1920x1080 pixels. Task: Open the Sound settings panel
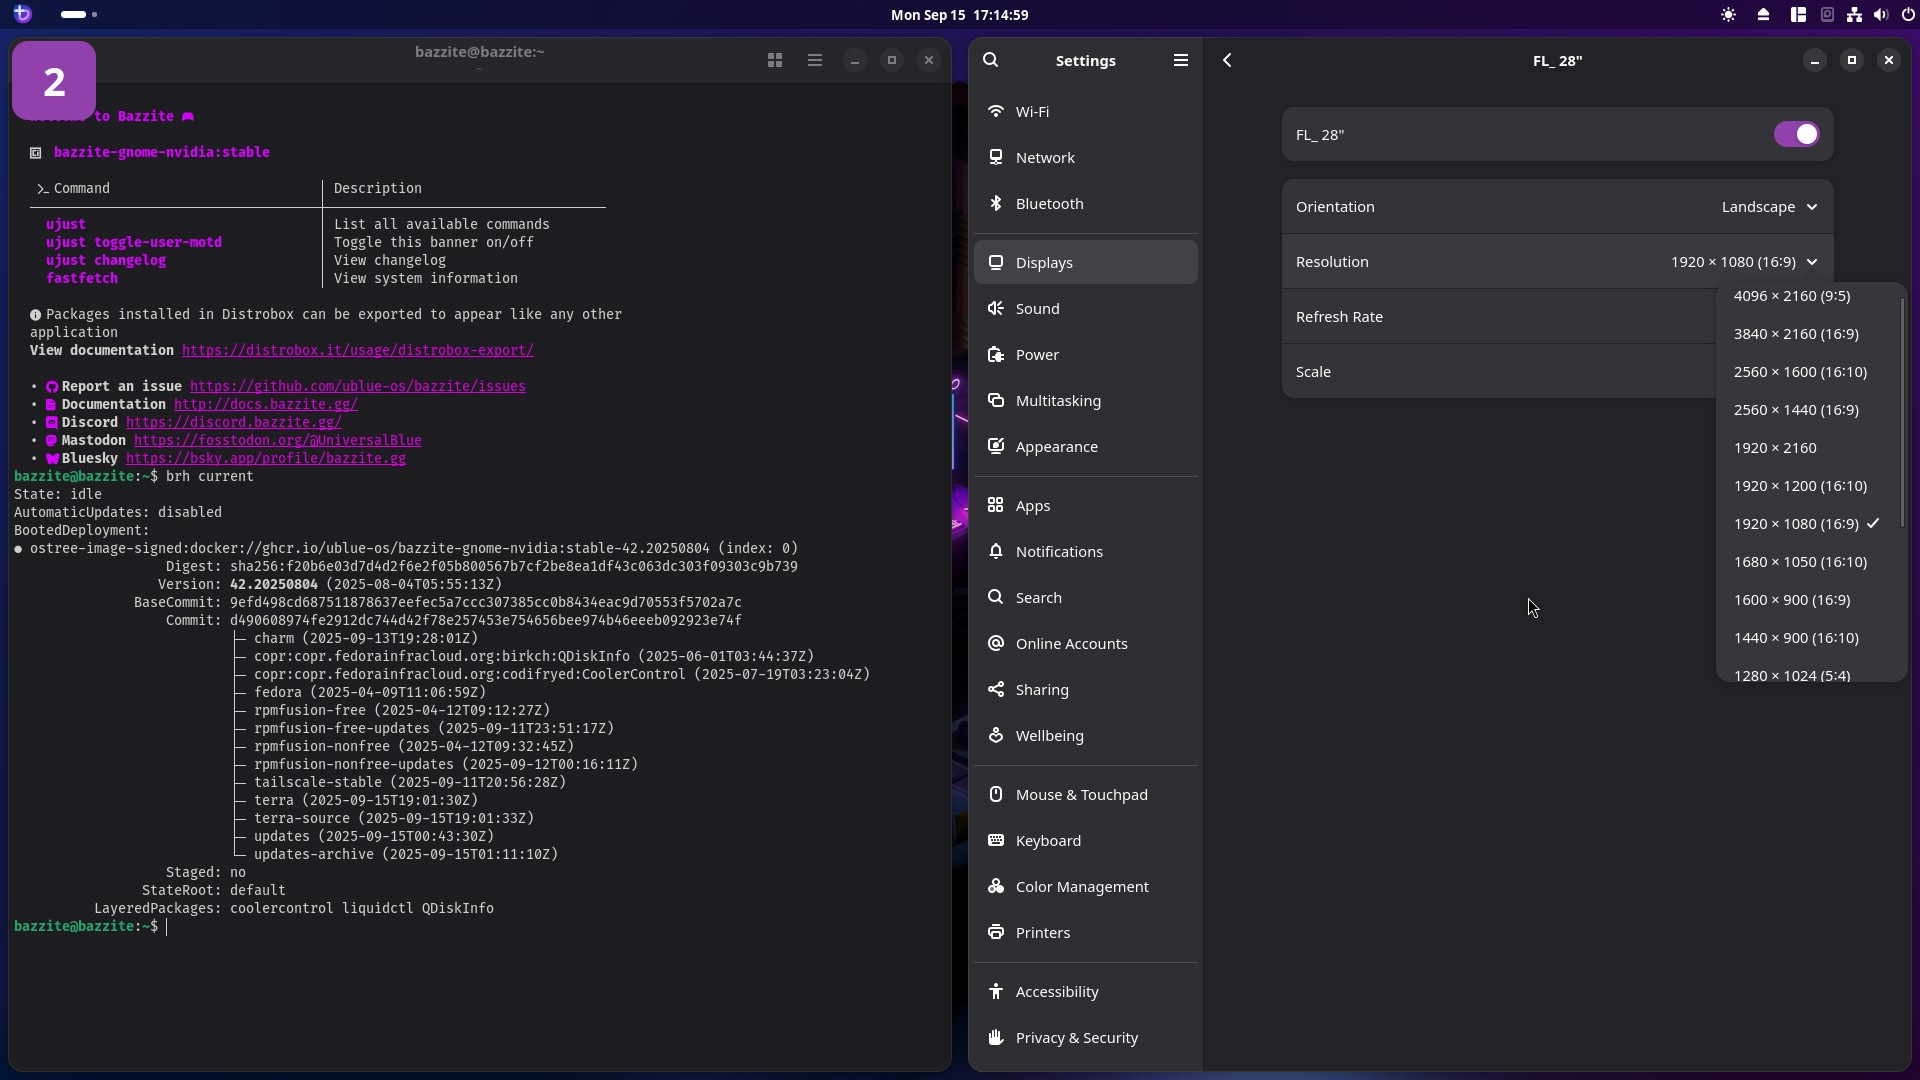point(1037,309)
